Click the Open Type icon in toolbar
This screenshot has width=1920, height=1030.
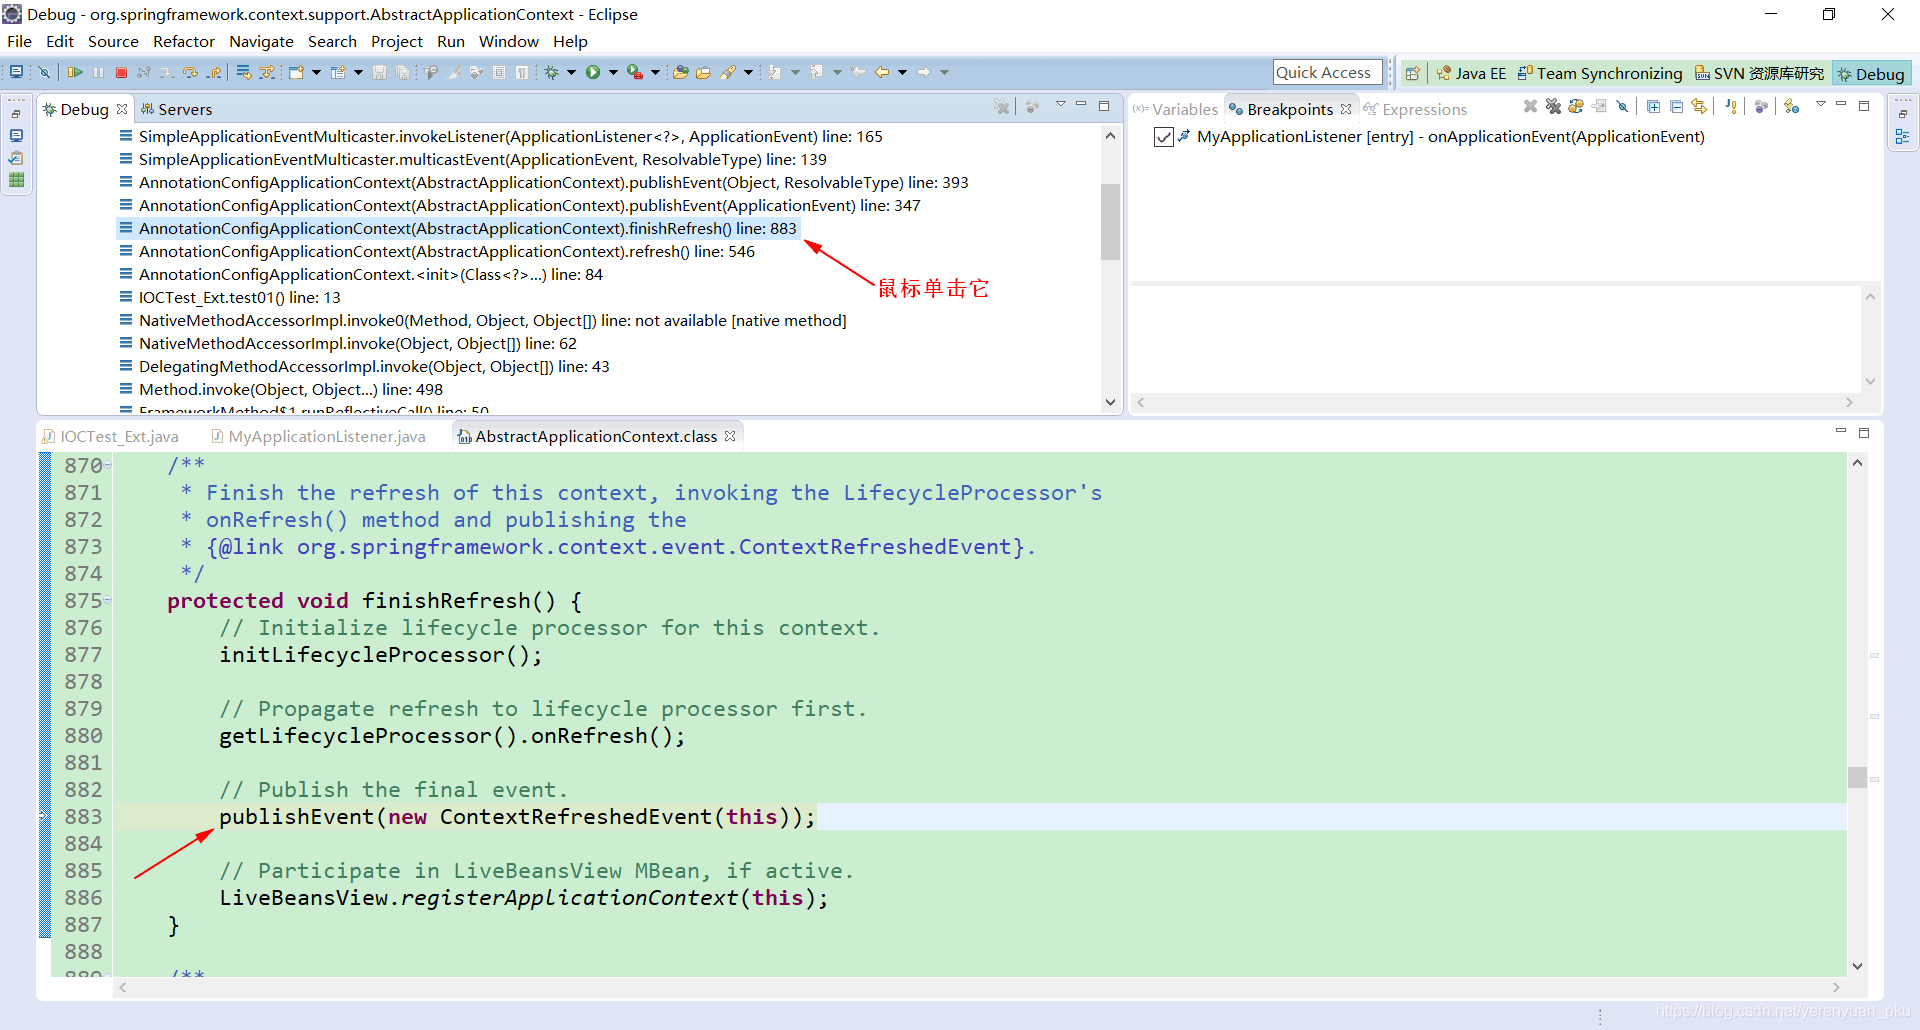point(680,72)
